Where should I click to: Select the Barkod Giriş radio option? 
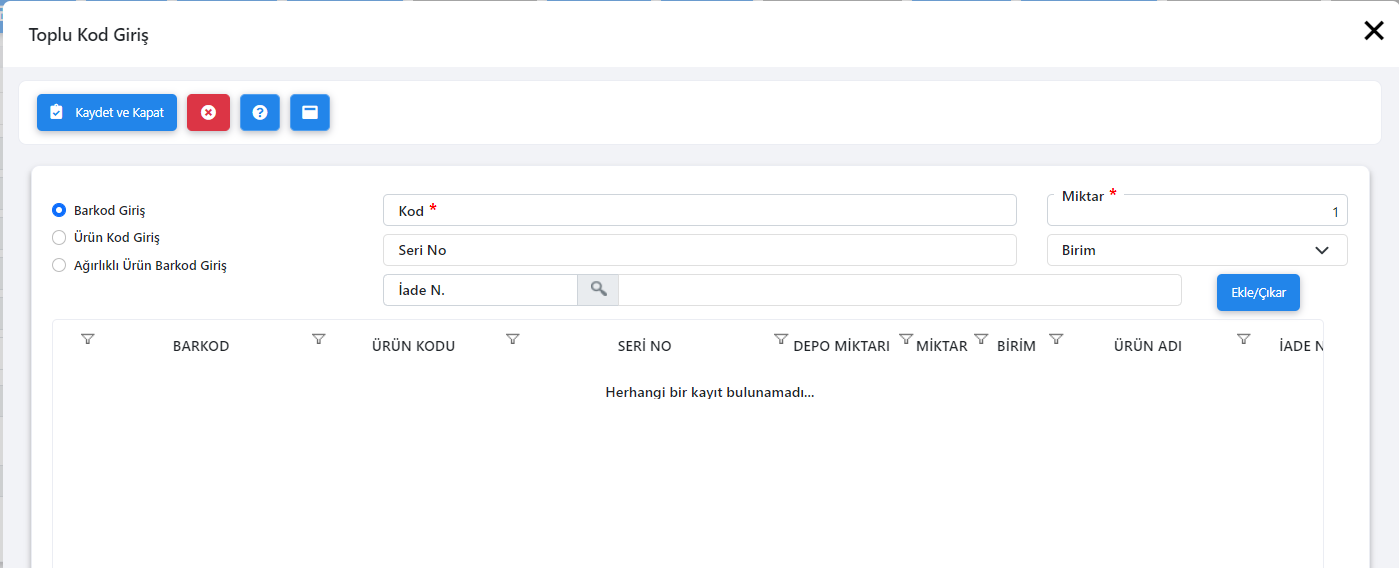click(59, 210)
